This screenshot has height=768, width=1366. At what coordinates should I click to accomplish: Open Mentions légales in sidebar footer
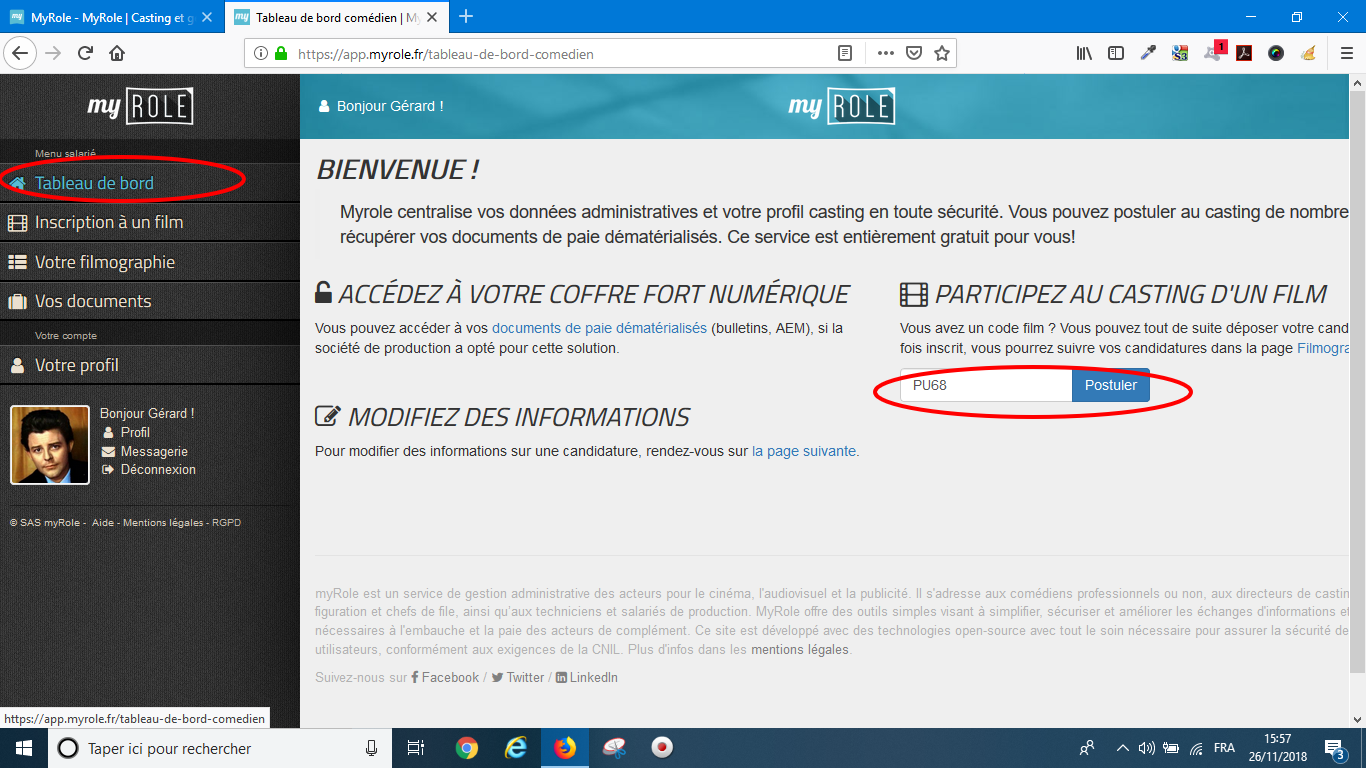tap(163, 523)
